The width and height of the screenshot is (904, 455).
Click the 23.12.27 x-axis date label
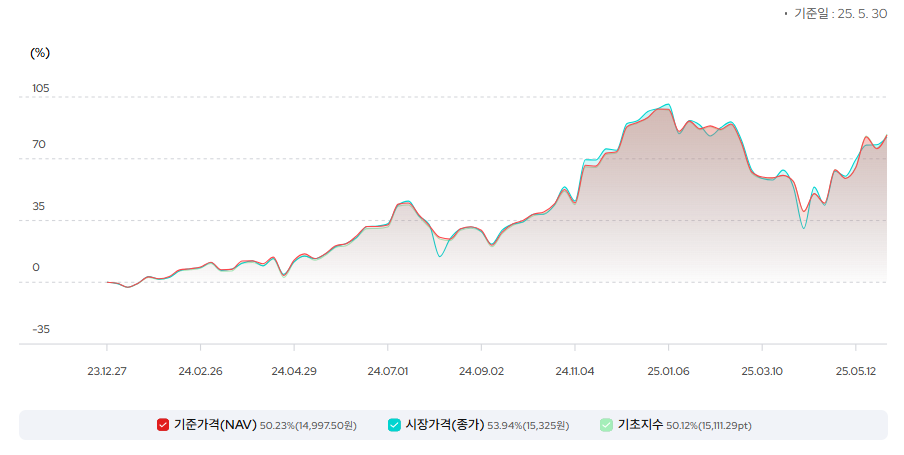107,371
